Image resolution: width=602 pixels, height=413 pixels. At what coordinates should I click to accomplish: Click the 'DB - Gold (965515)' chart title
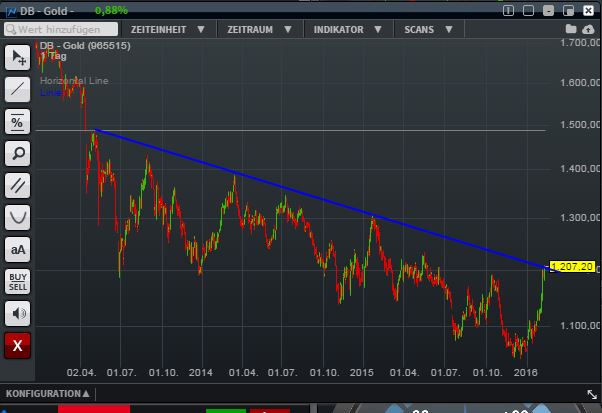(85, 46)
